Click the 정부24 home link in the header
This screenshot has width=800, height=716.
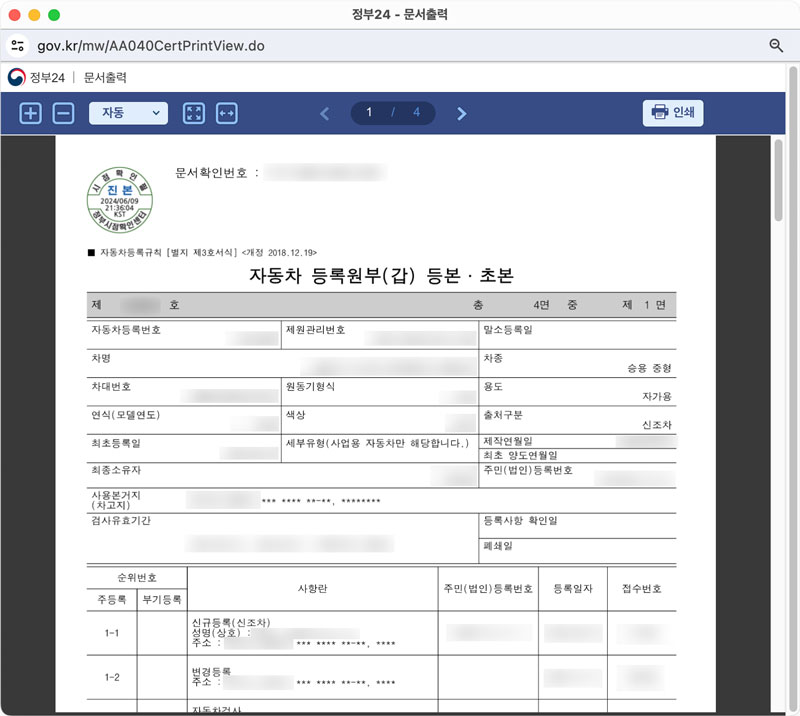[48, 76]
